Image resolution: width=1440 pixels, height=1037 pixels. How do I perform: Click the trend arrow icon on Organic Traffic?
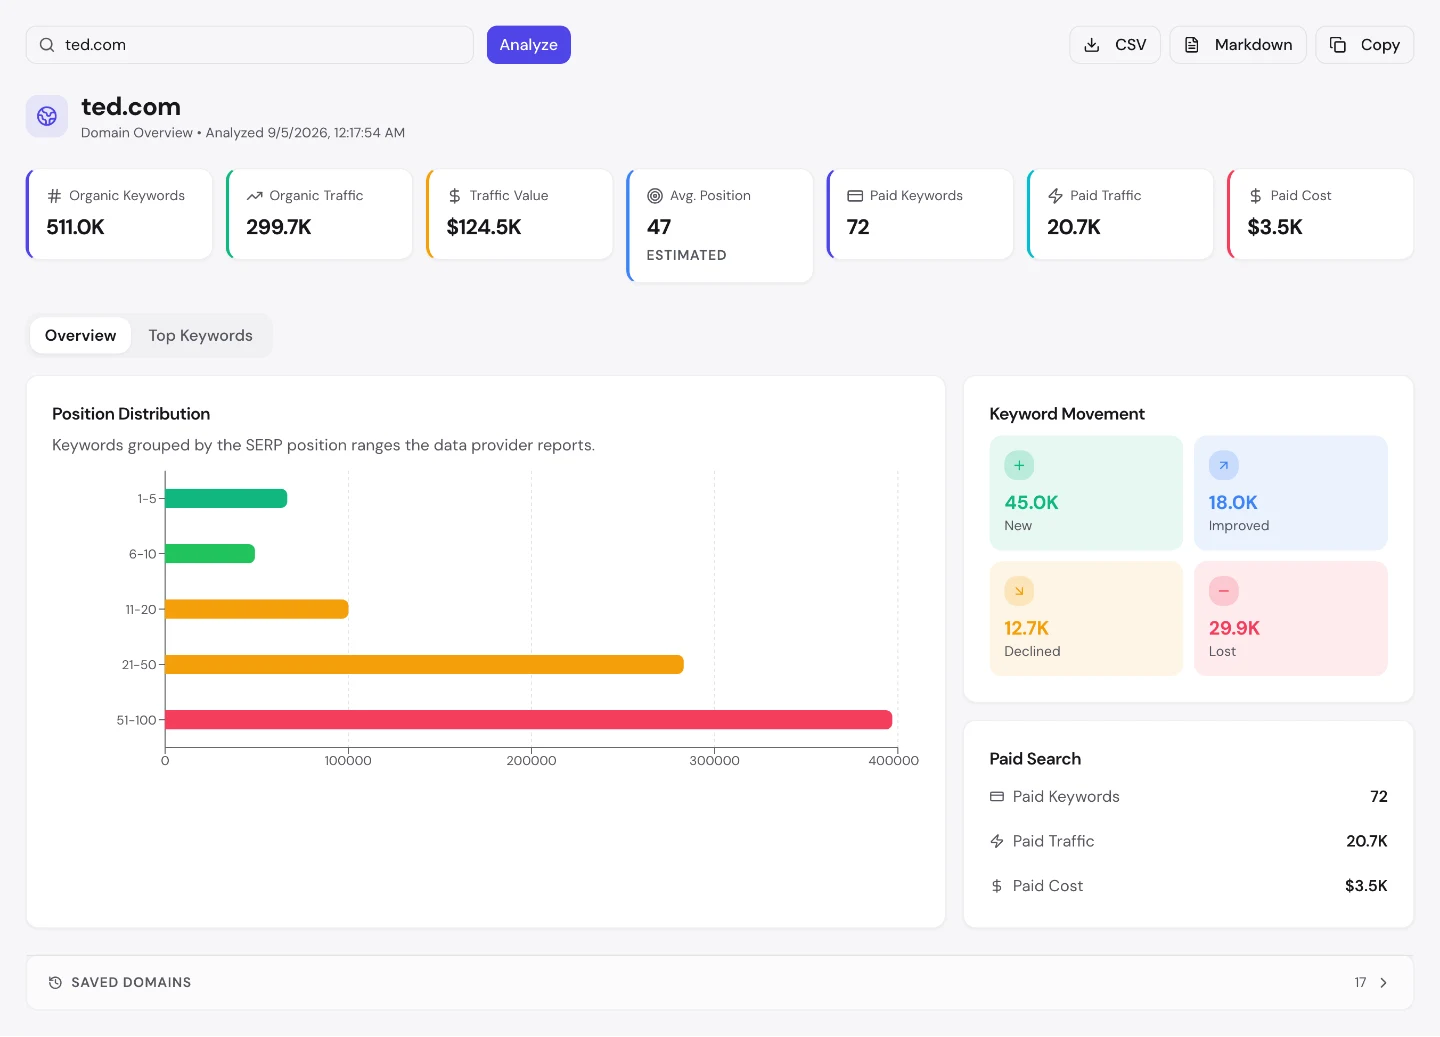click(x=255, y=196)
